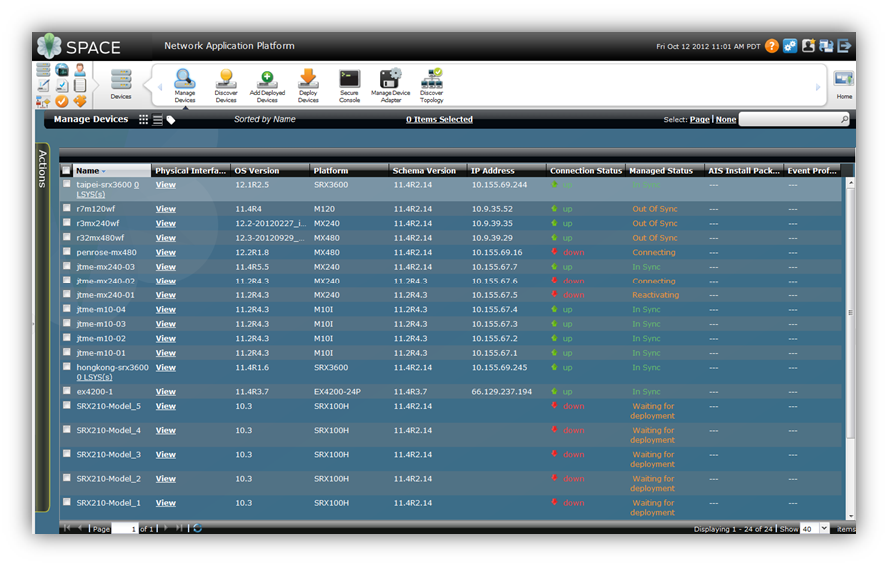Screen dimensions: 889x567
Task: Click the orange checkmark icon in the icon grid
Action: point(62,101)
